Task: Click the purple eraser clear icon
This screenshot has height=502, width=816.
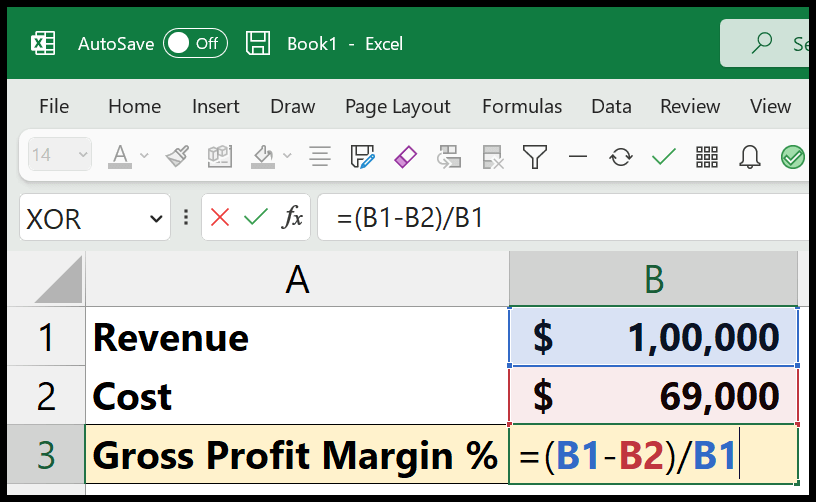Action: click(405, 157)
